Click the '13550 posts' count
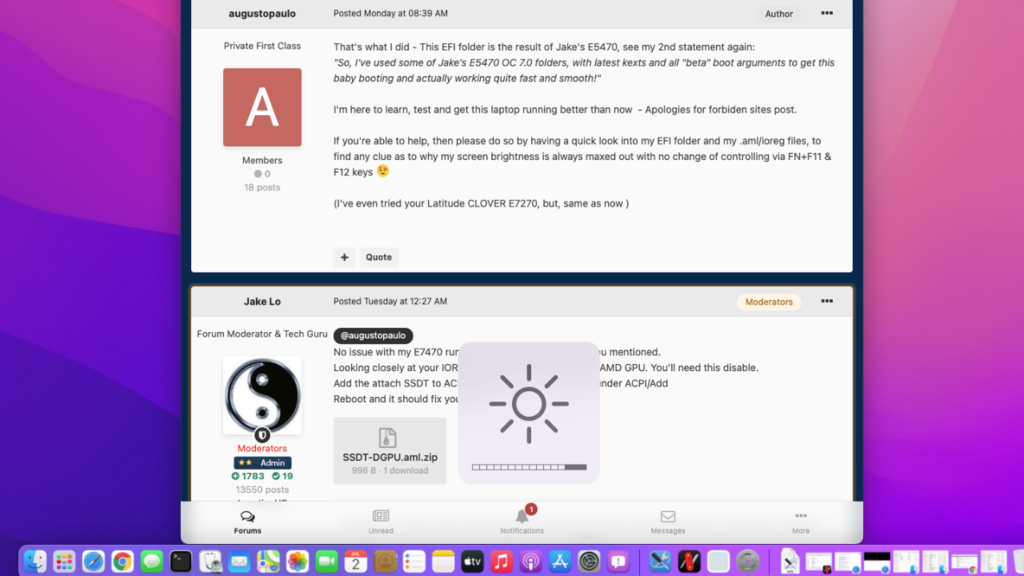Screen dimensions: 1024x576 click(262, 490)
